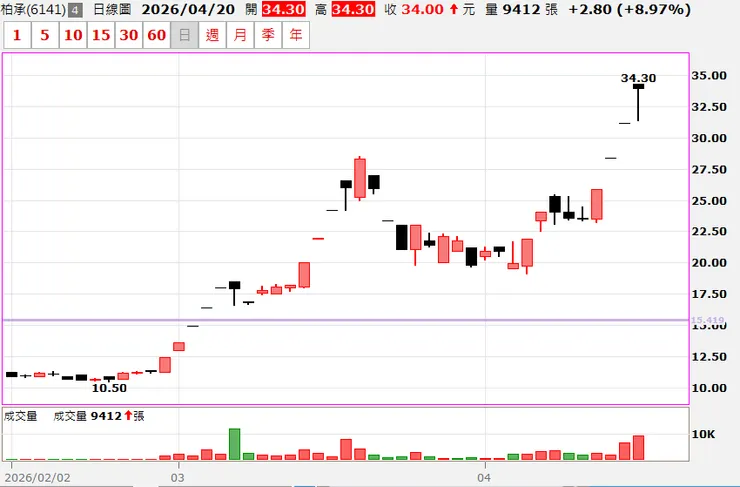
Task: Select the 5-minute interval tab
Action: [45, 35]
